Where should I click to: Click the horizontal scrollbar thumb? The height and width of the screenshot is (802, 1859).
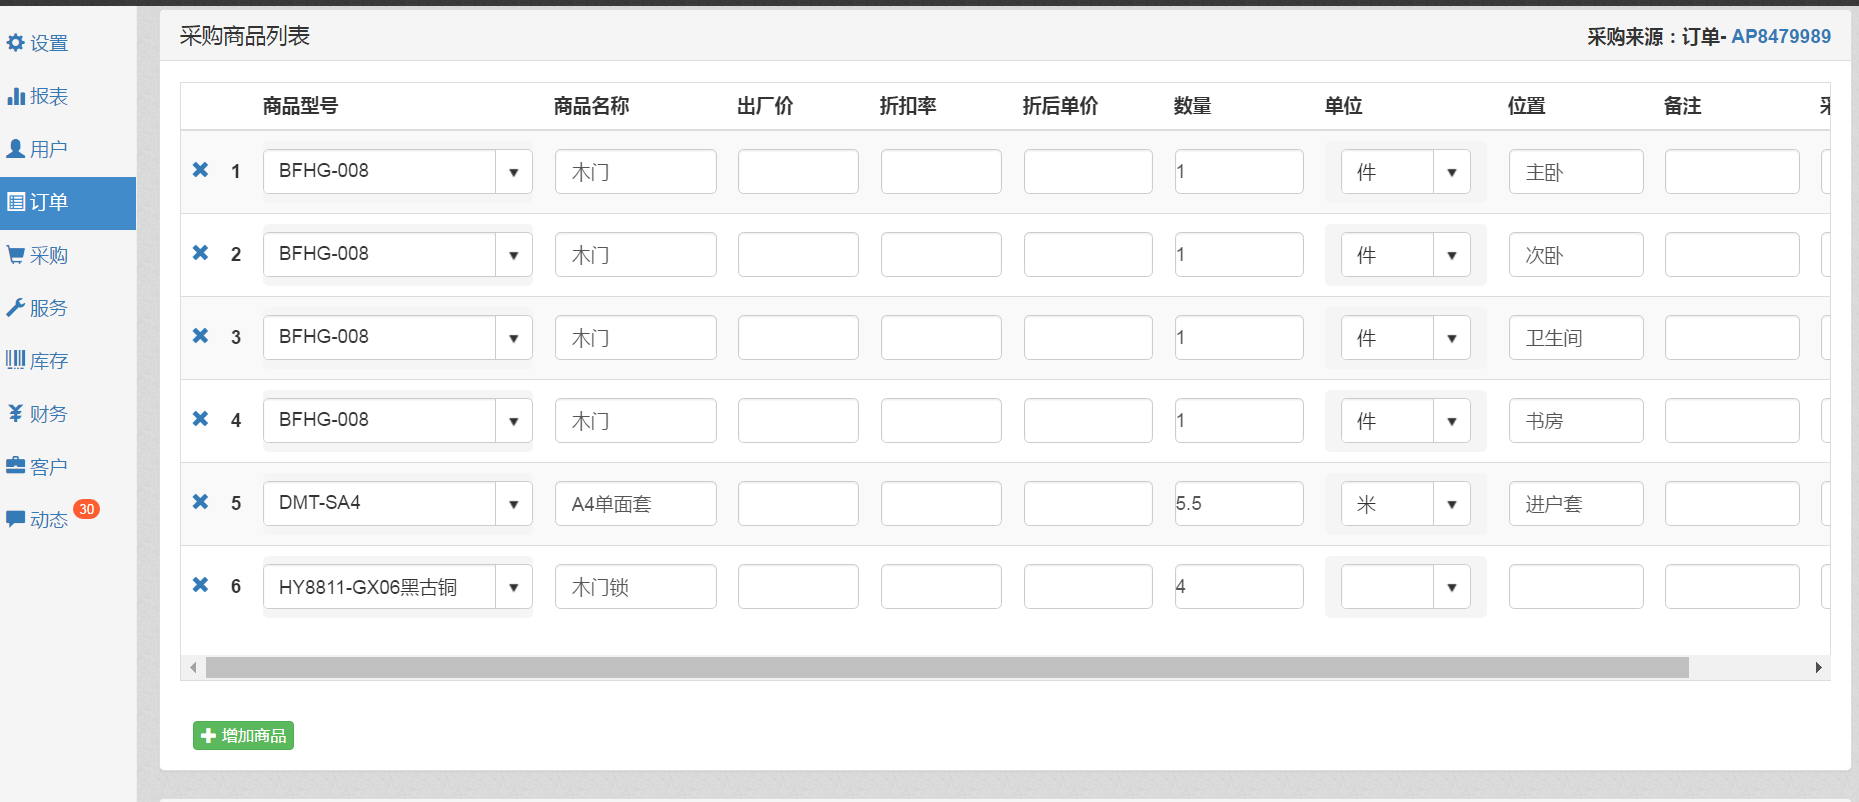(x=947, y=667)
